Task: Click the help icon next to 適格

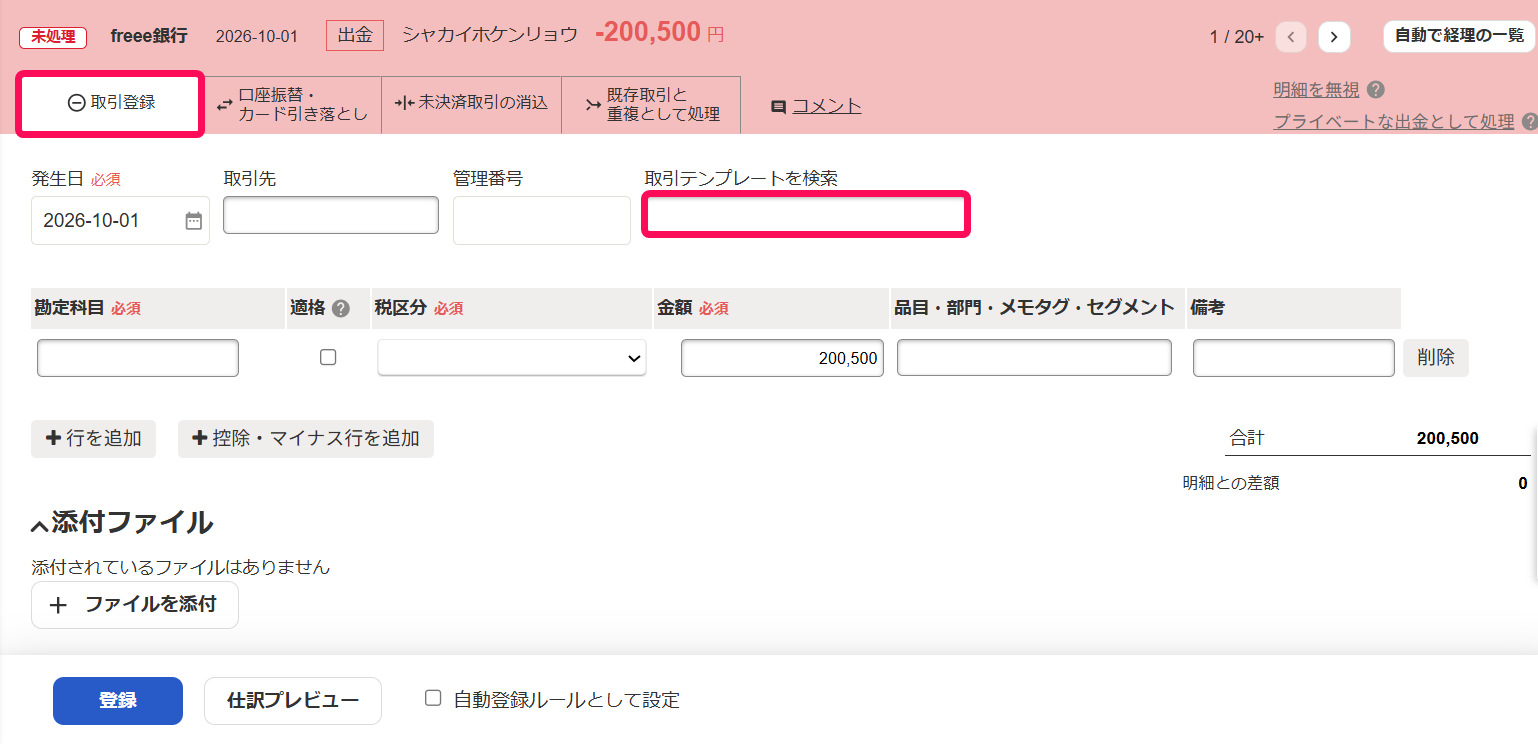Action: pyautogui.click(x=341, y=309)
